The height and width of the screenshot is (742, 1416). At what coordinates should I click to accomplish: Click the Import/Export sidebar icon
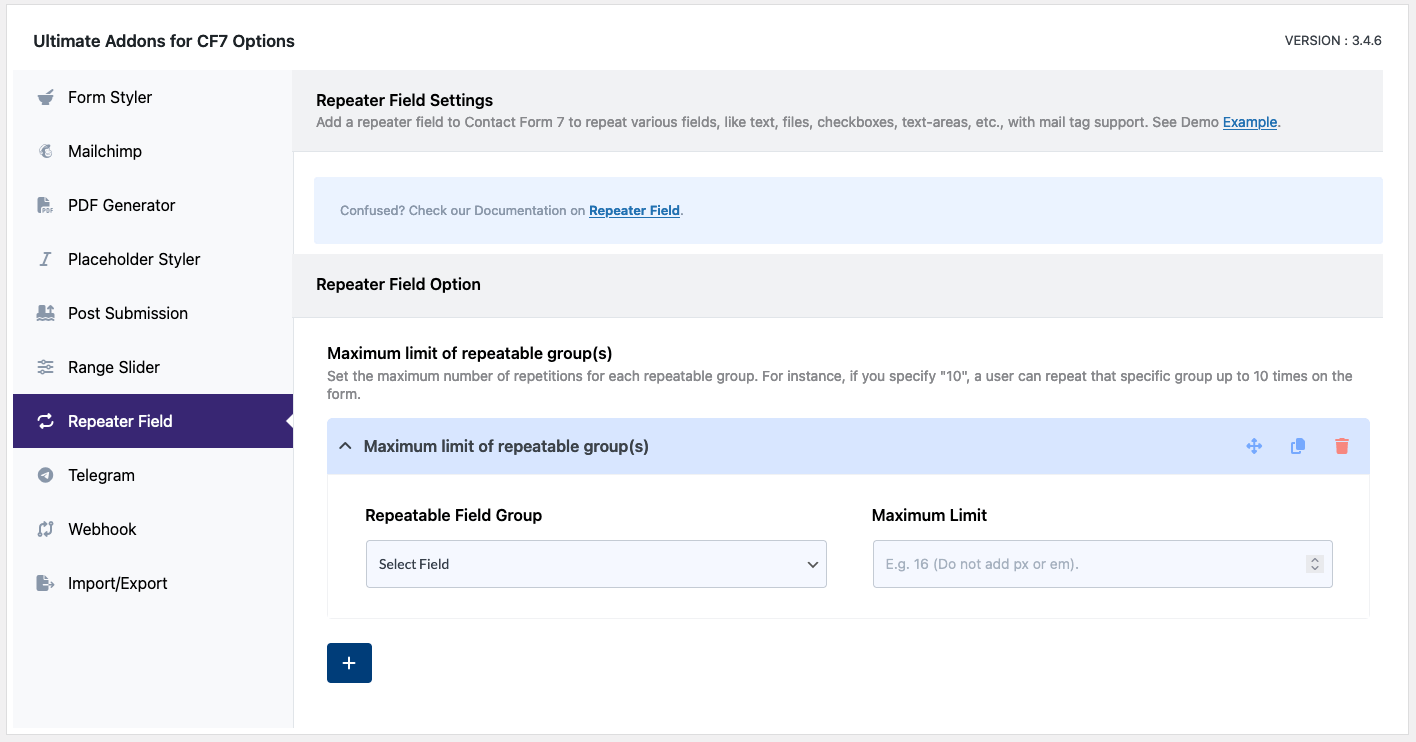coord(45,583)
